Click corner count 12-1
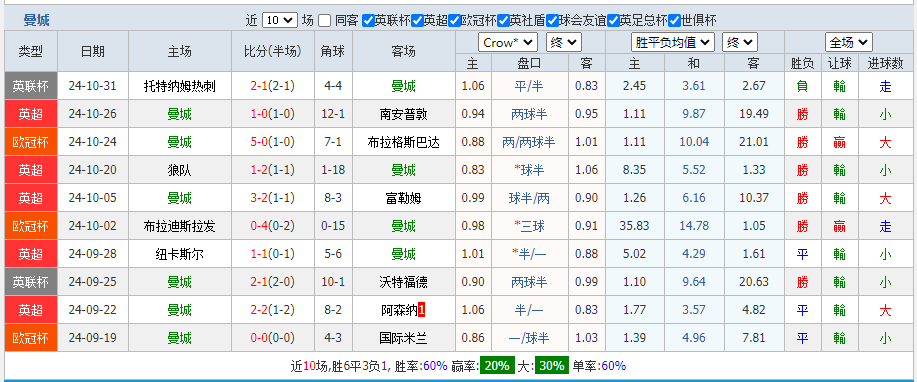The width and height of the screenshot is (917, 382). click(x=333, y=114)
